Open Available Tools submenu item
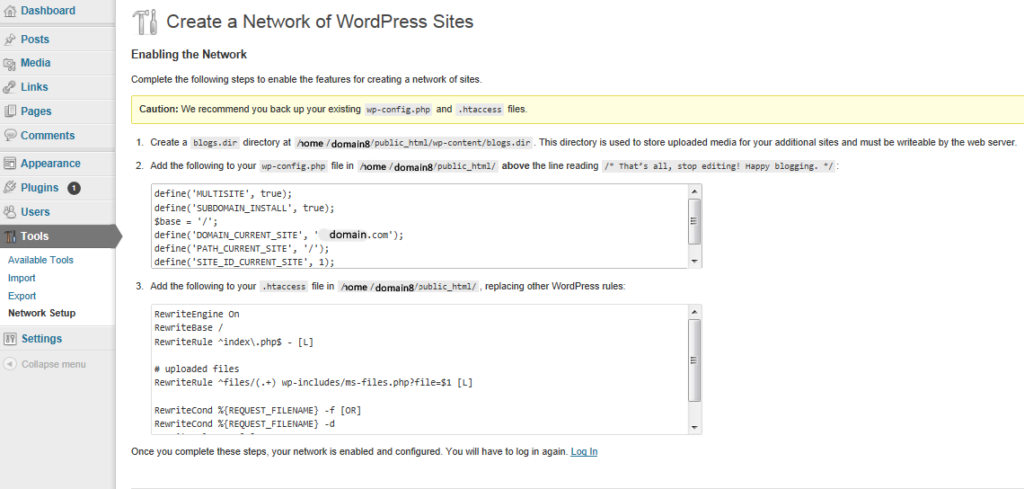This screenshot has height=489, width=1024. (40, 260)
